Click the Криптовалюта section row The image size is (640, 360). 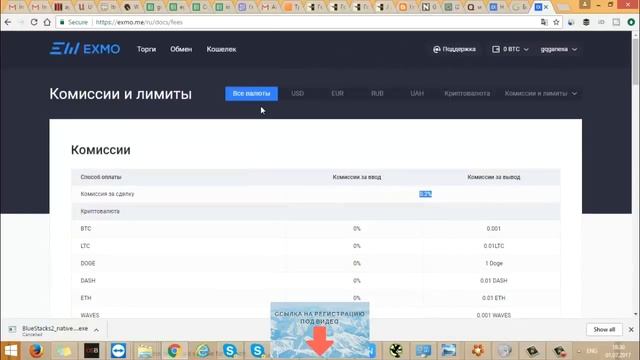pos(316,211)
